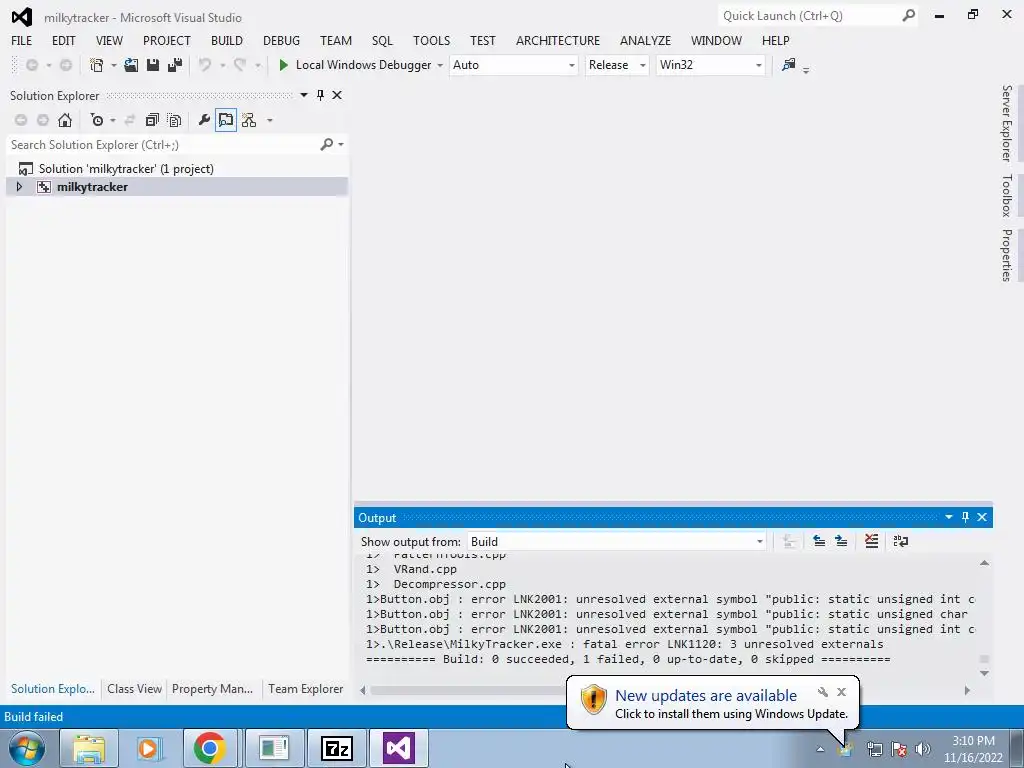Toggle the Preview Selected Items icon
The height and width of the screenshot is (768, 1024).
226,120
